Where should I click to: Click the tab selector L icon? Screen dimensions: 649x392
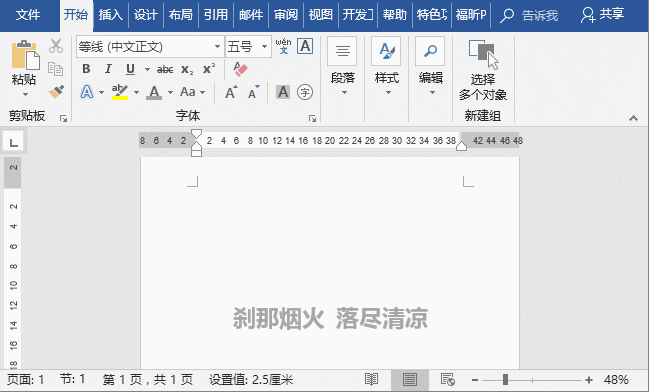click(x=14, y=142)
